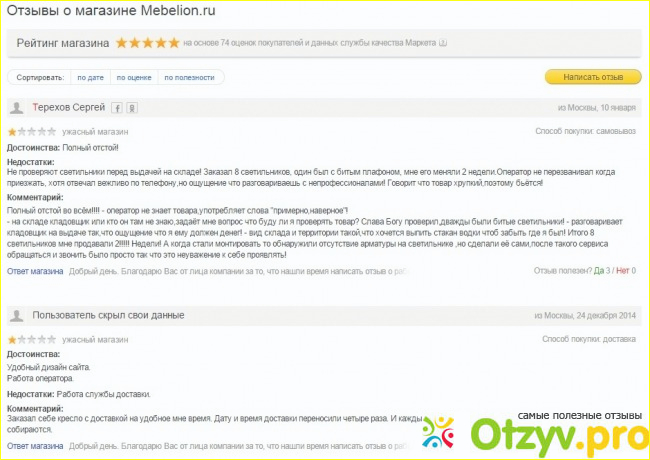This screenshot has height=460, width=650.
Task: Sort reviews by date (по дате)
Action: click(x=89, y=77)
